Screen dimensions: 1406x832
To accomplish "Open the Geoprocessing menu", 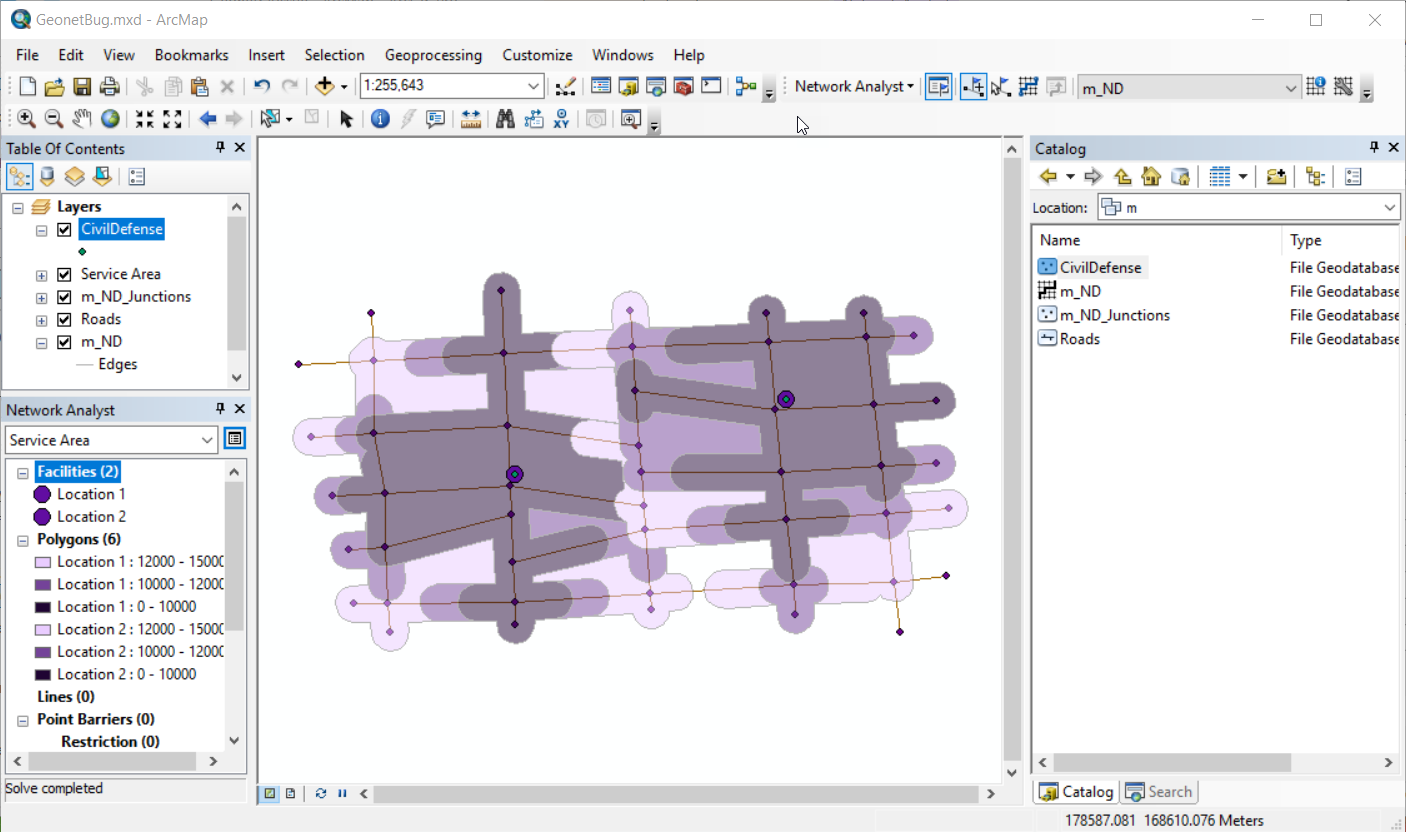I will [432, 55].
